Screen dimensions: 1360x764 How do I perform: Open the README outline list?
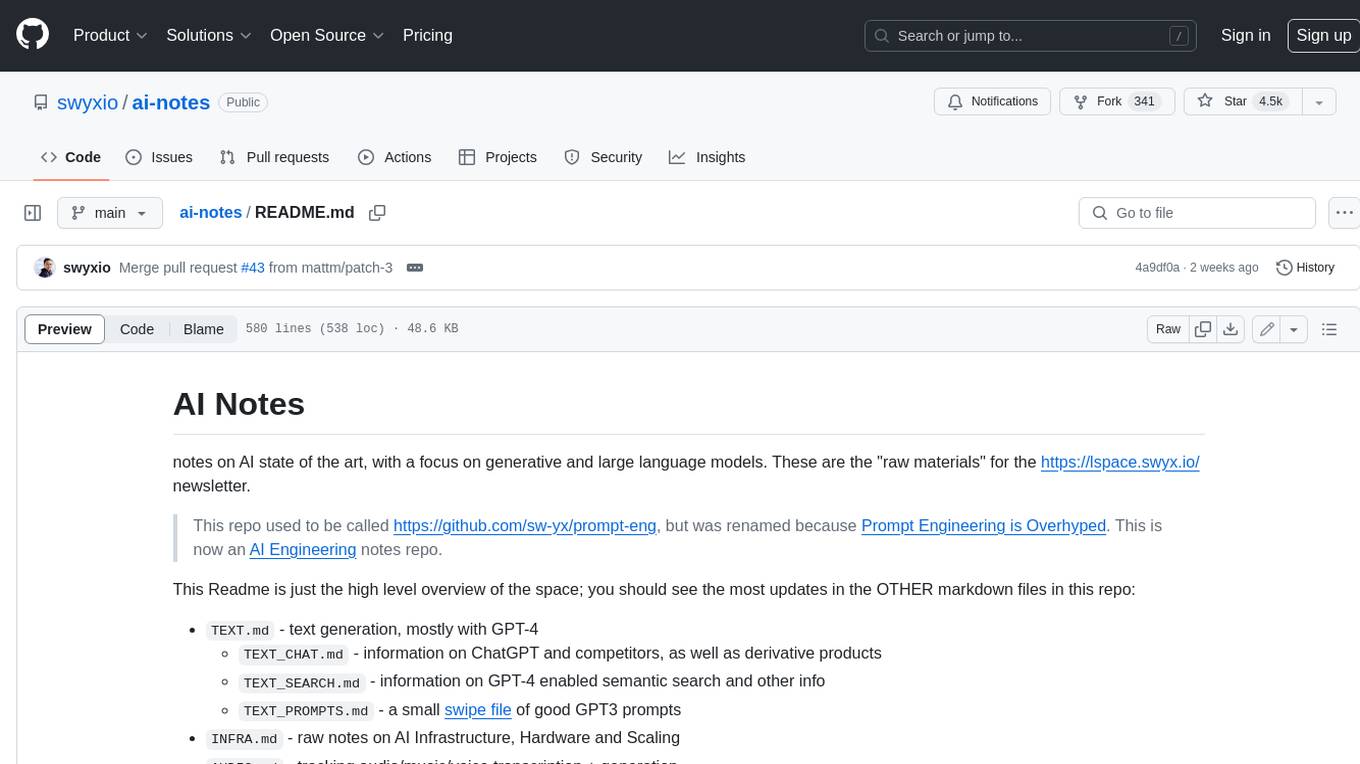[1329, 329]
